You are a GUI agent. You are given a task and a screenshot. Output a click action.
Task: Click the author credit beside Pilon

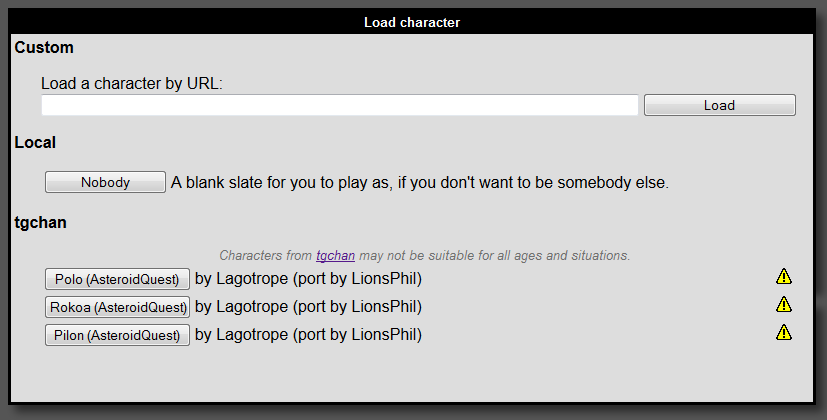[x=308, y=335]
